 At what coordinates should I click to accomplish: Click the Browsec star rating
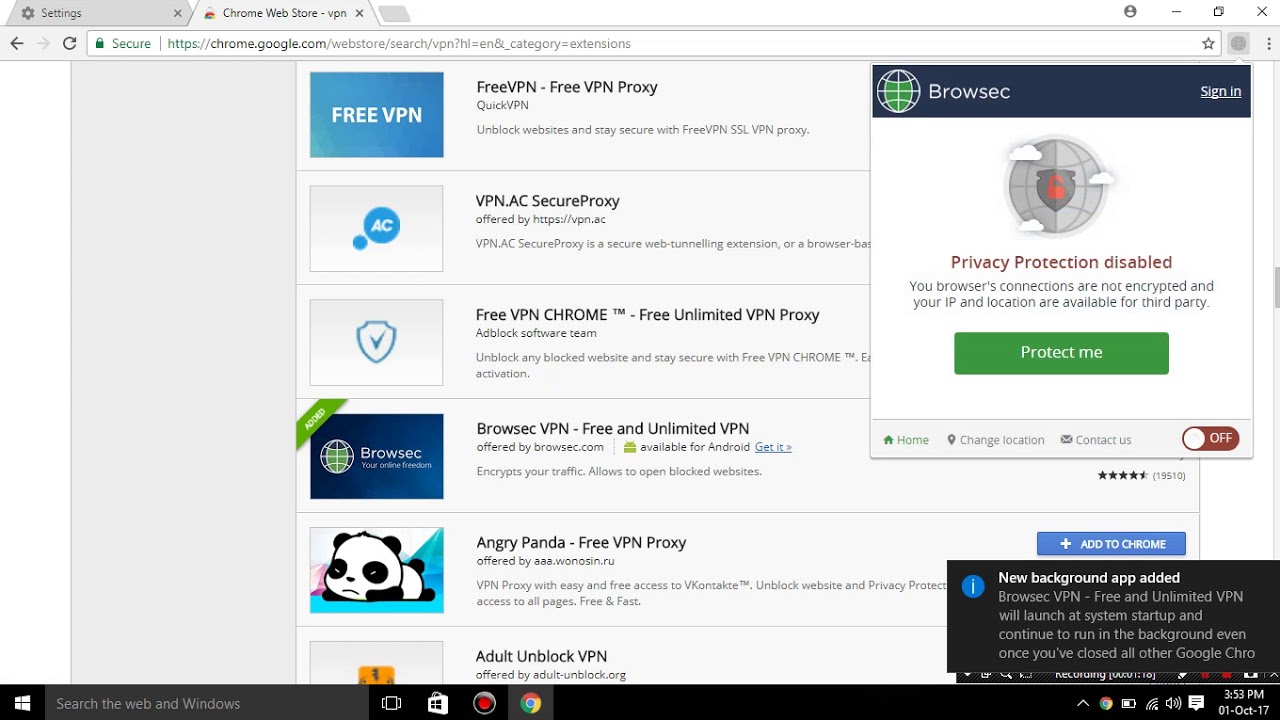coord(1123,476)
